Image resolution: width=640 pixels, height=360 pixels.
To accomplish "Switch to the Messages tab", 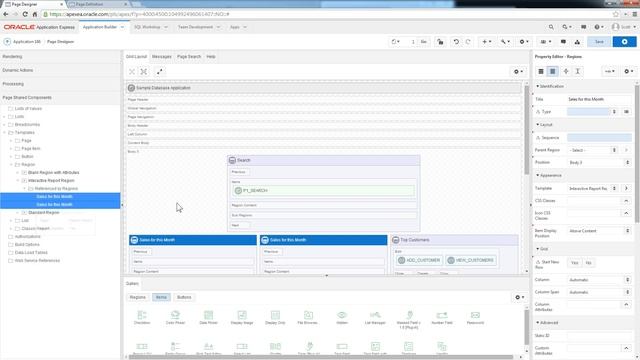I will tap(162, 56).
